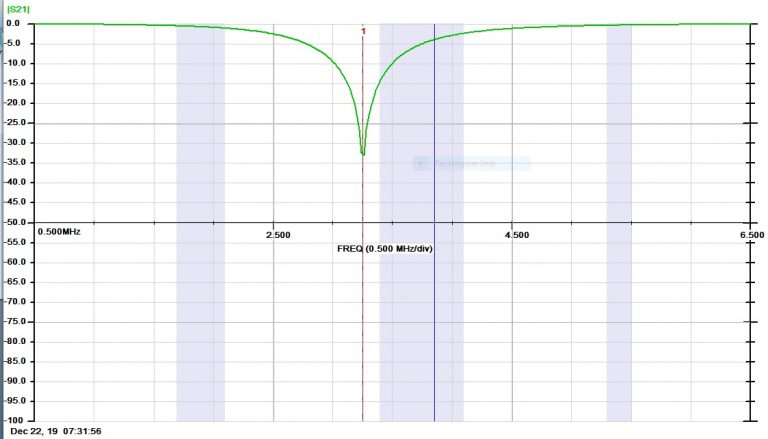Click the faded Rectangular Snip tooltip
The height and width of the screenshot is (439, 768).
[471, 164]
